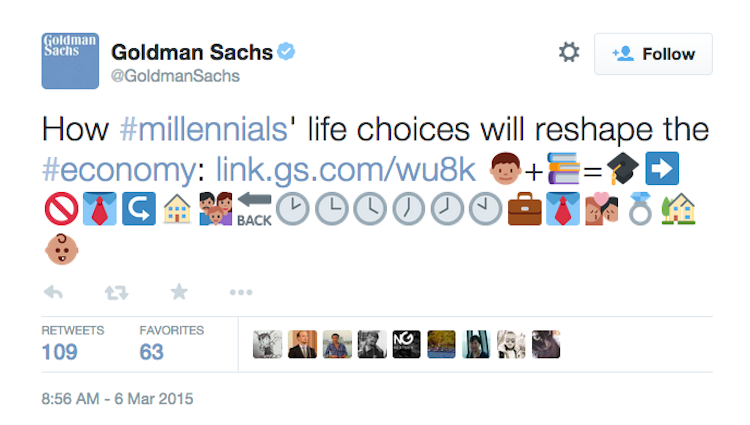Image resolution: width=750 pixels, height=425 pixels.
Task: Open the avatar of man in suit
Action: (x=302, y=344)
